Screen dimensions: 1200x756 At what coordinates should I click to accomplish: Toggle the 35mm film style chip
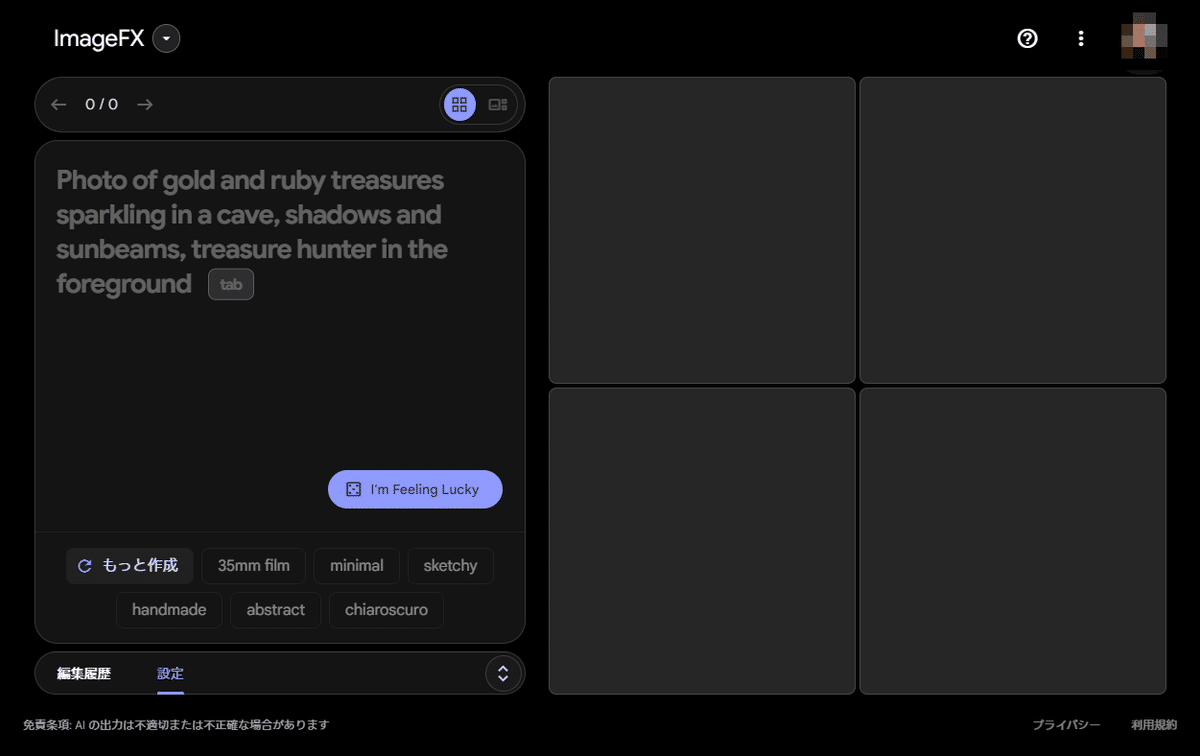(253, 565)
